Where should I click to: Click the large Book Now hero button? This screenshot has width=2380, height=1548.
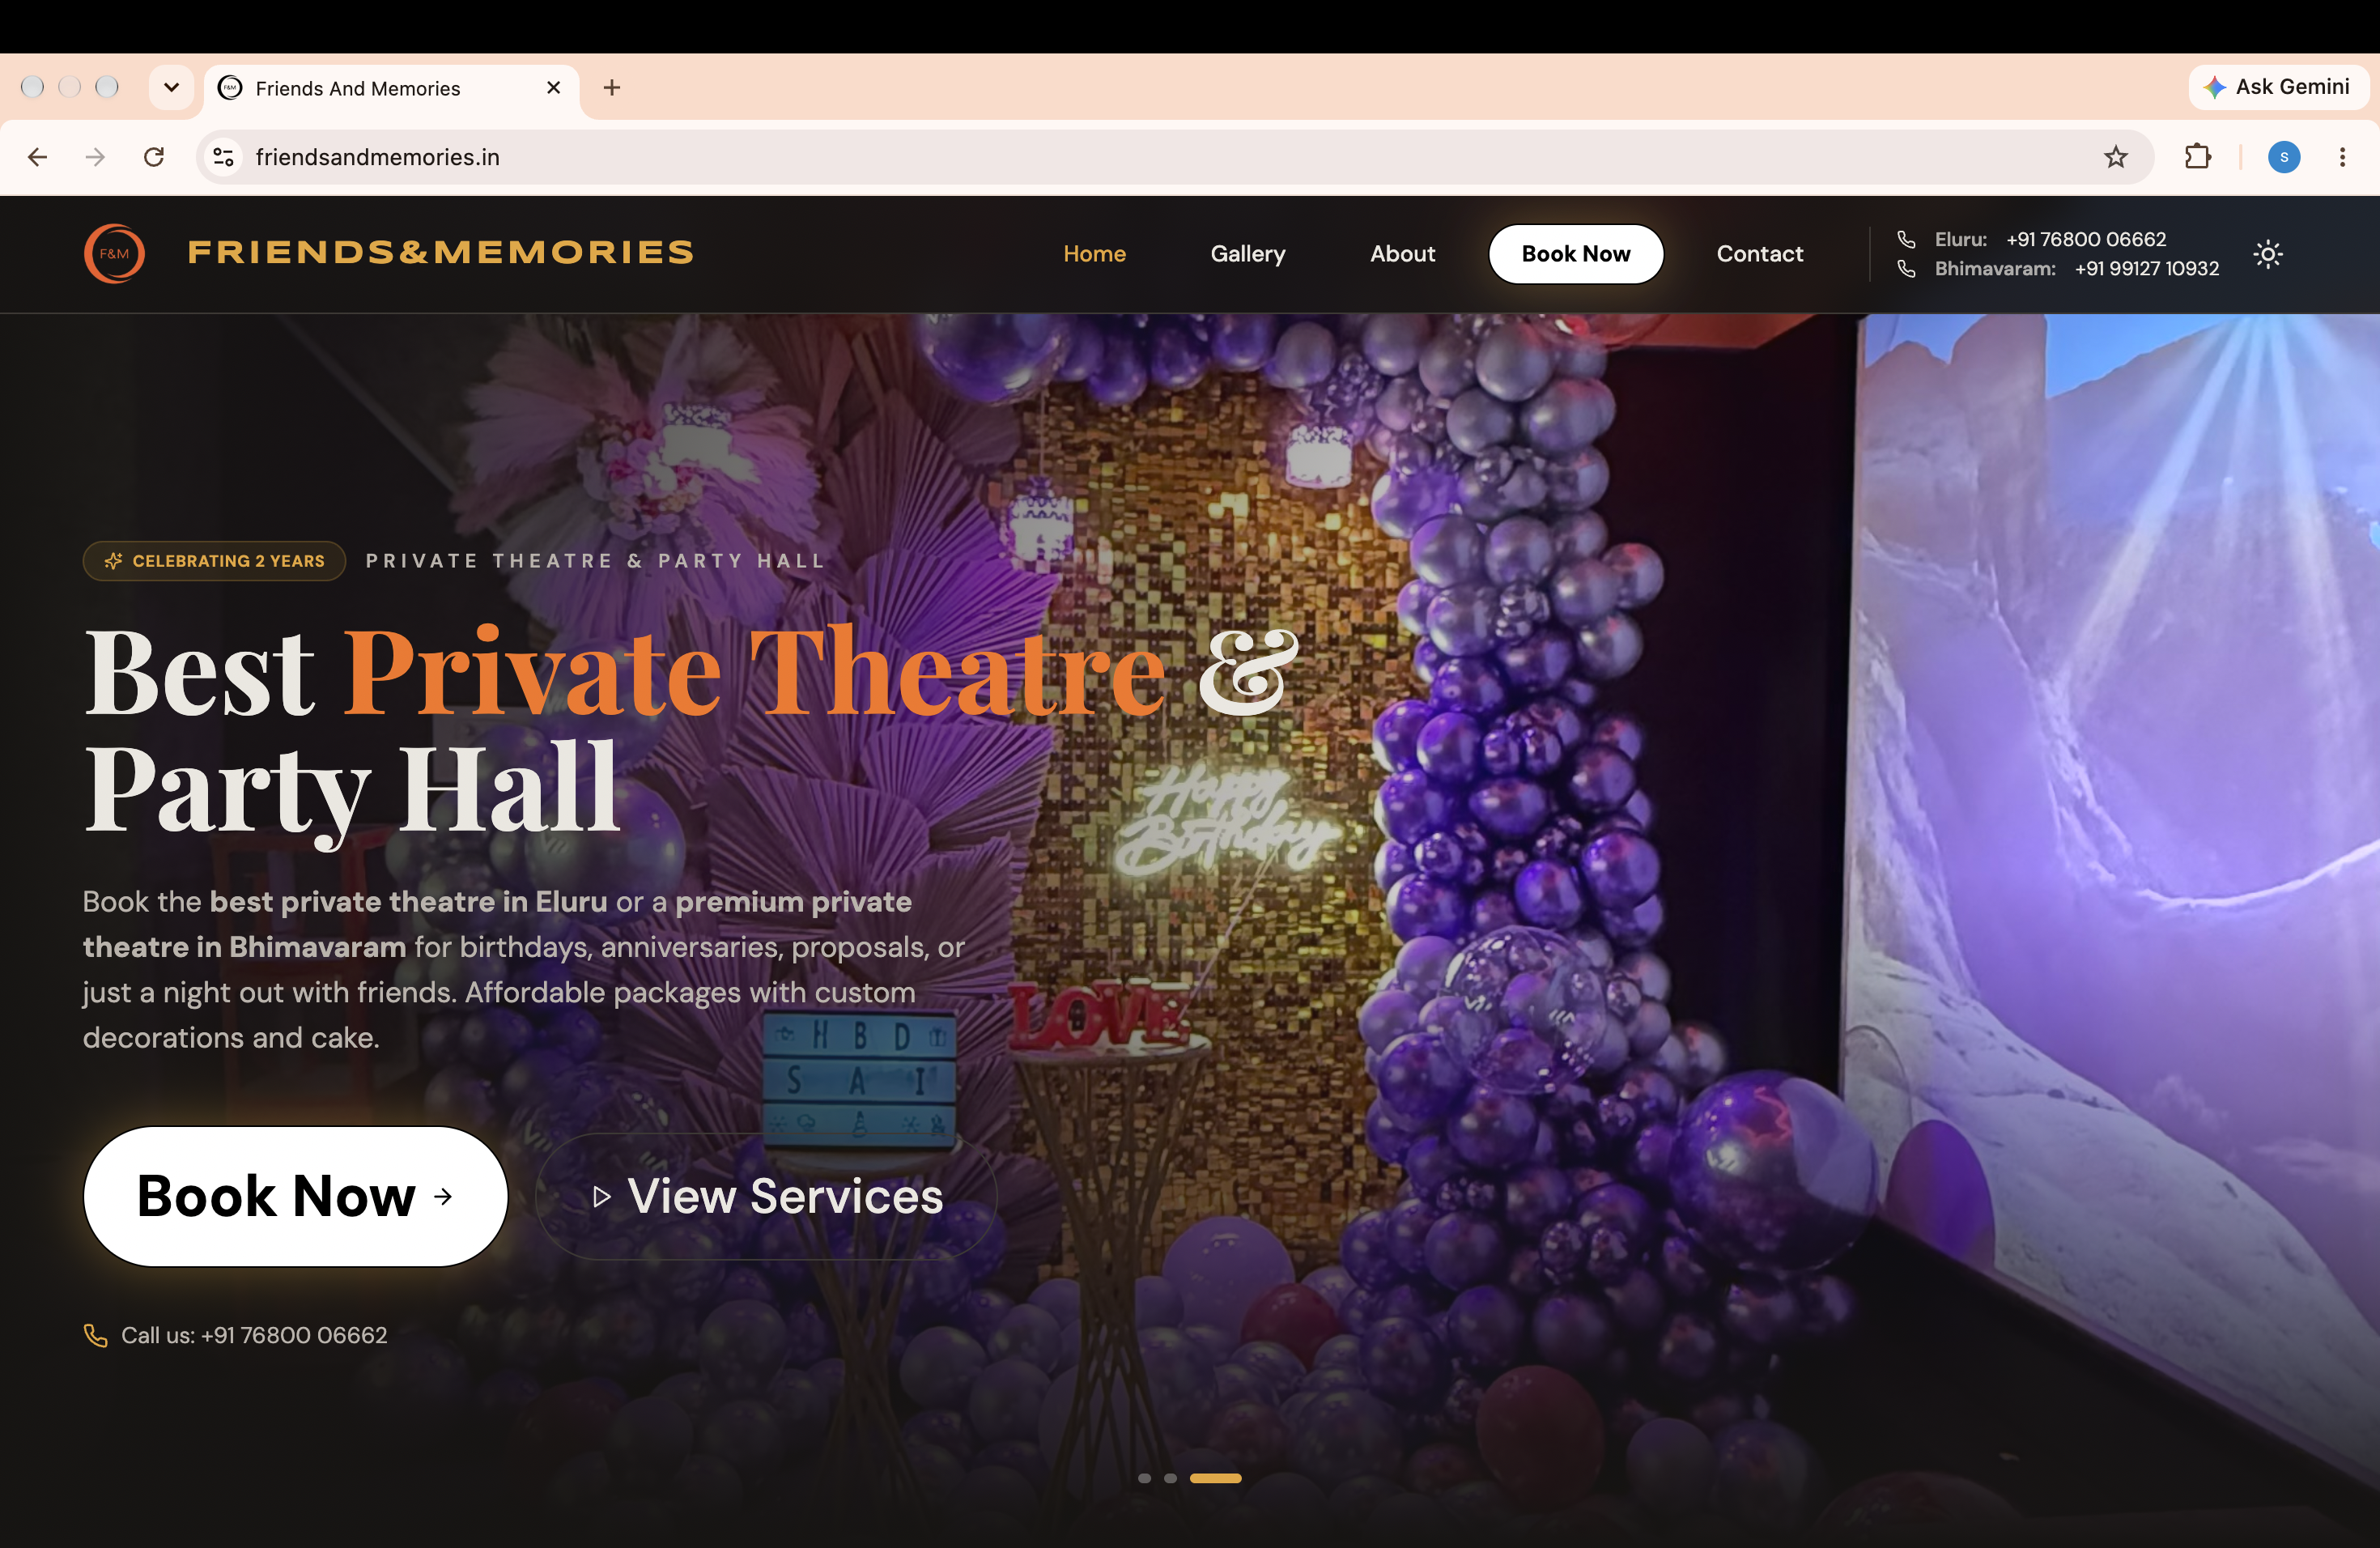point(295,1196)
